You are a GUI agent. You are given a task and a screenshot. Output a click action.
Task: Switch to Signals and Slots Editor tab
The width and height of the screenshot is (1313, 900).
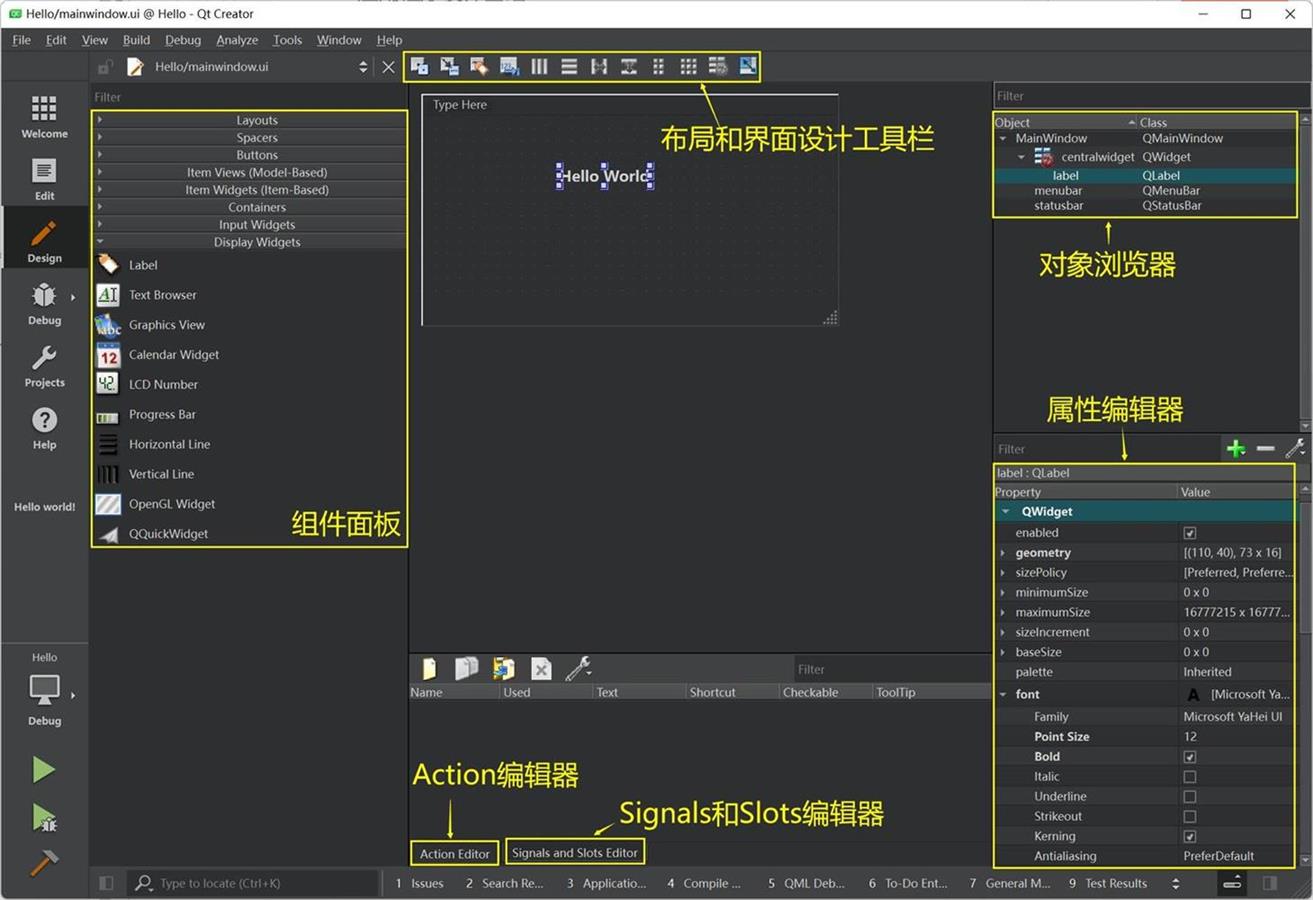pyautogui.click(x=575, y=852)
